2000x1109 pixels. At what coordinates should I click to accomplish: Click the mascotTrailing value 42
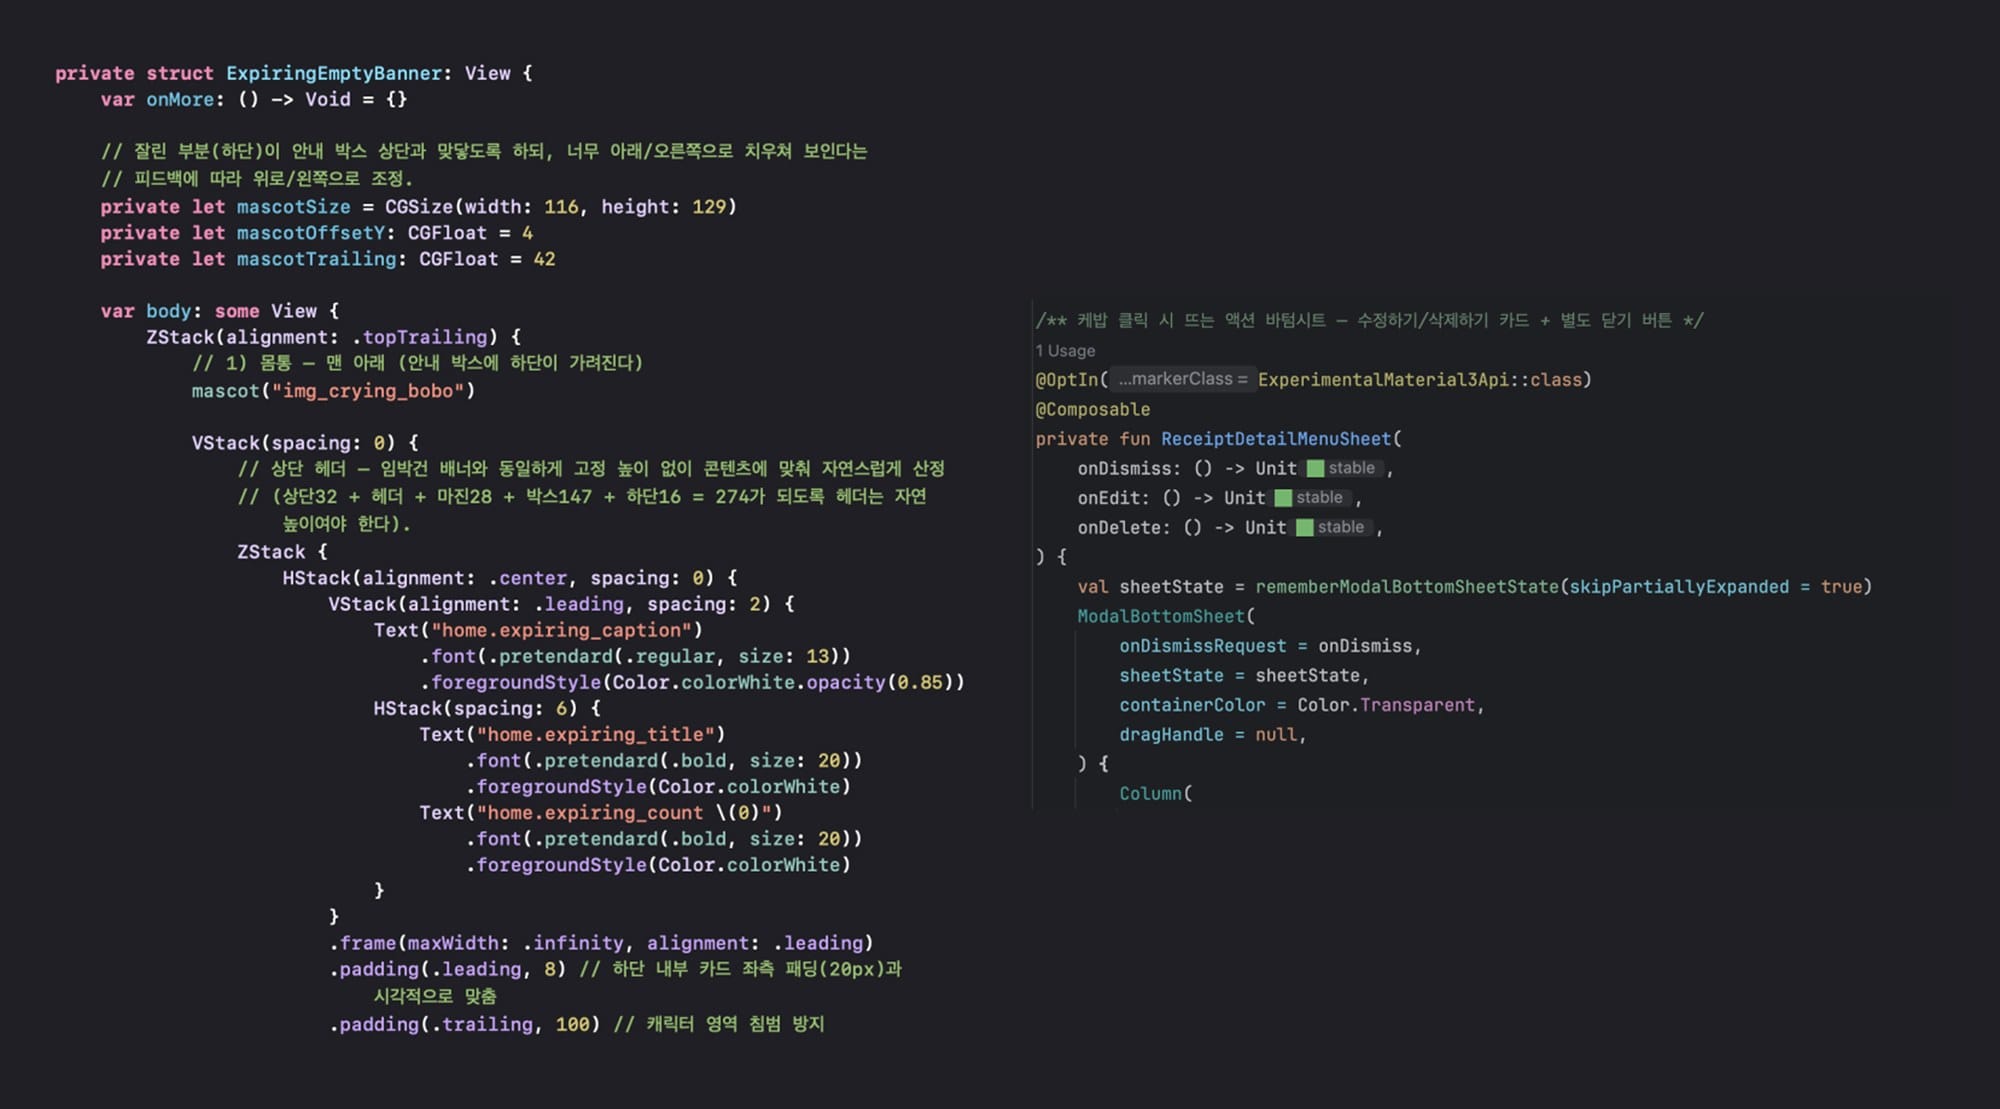[544, 259]
